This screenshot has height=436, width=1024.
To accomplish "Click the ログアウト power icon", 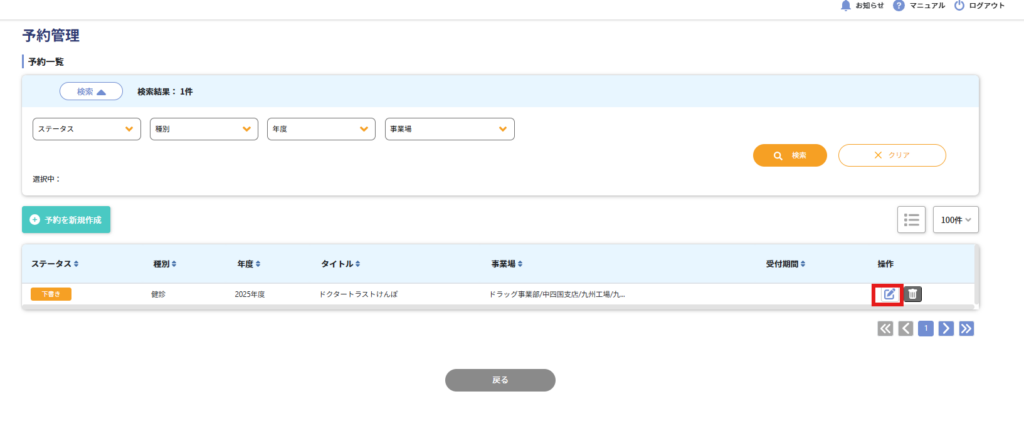I will pyautogui.click(x=959, y=6).
